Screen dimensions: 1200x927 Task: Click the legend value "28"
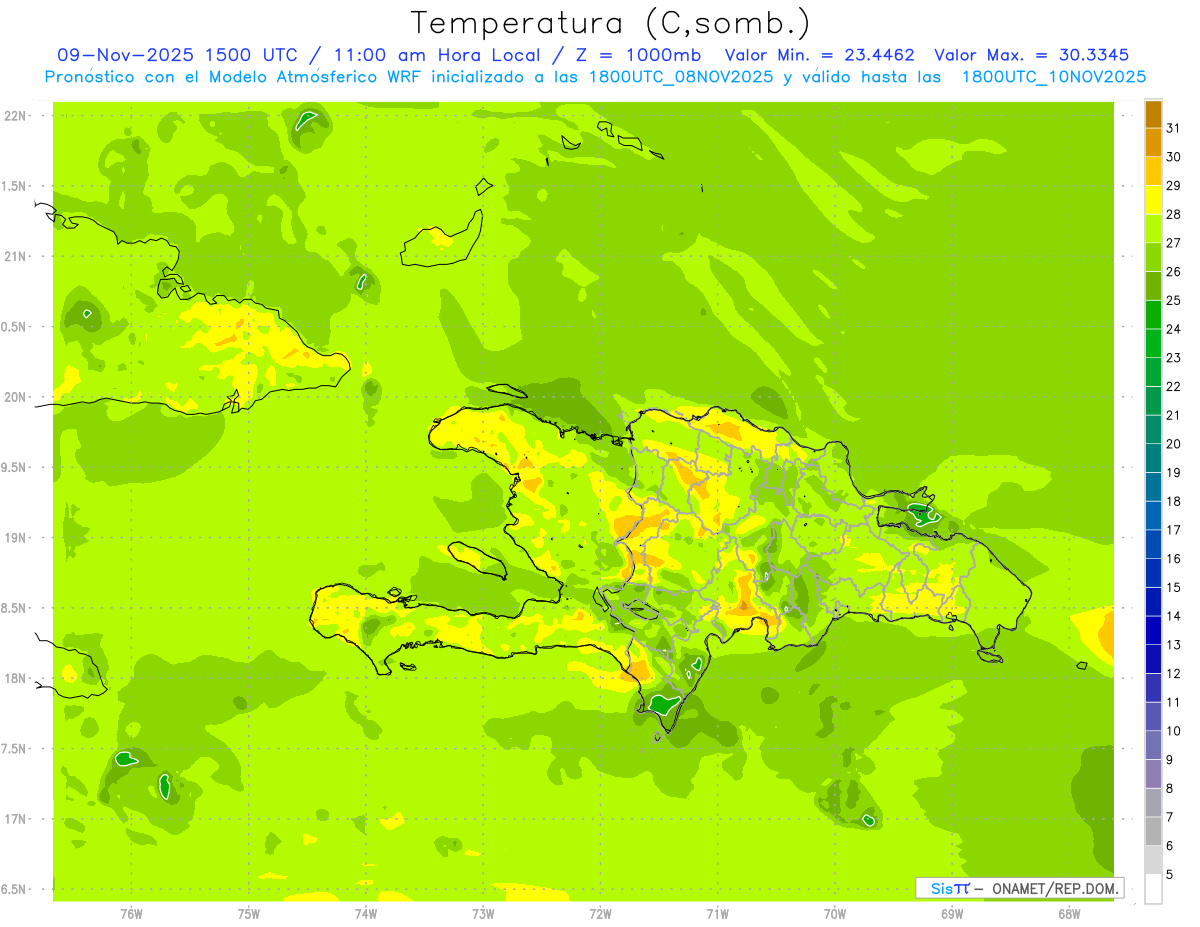click(x=1173, y=214)
